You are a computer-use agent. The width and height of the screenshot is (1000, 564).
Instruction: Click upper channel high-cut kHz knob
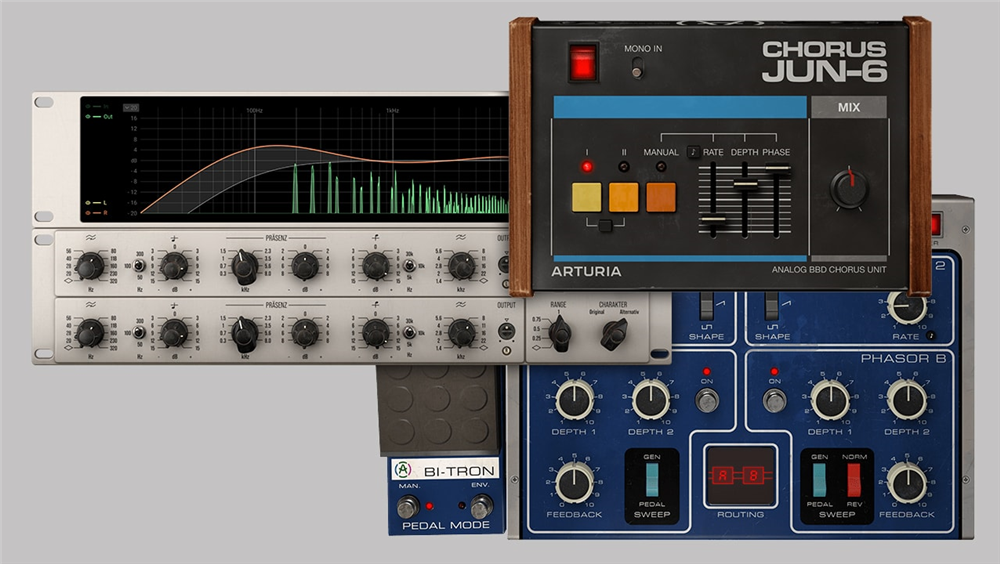coord(462,266)
